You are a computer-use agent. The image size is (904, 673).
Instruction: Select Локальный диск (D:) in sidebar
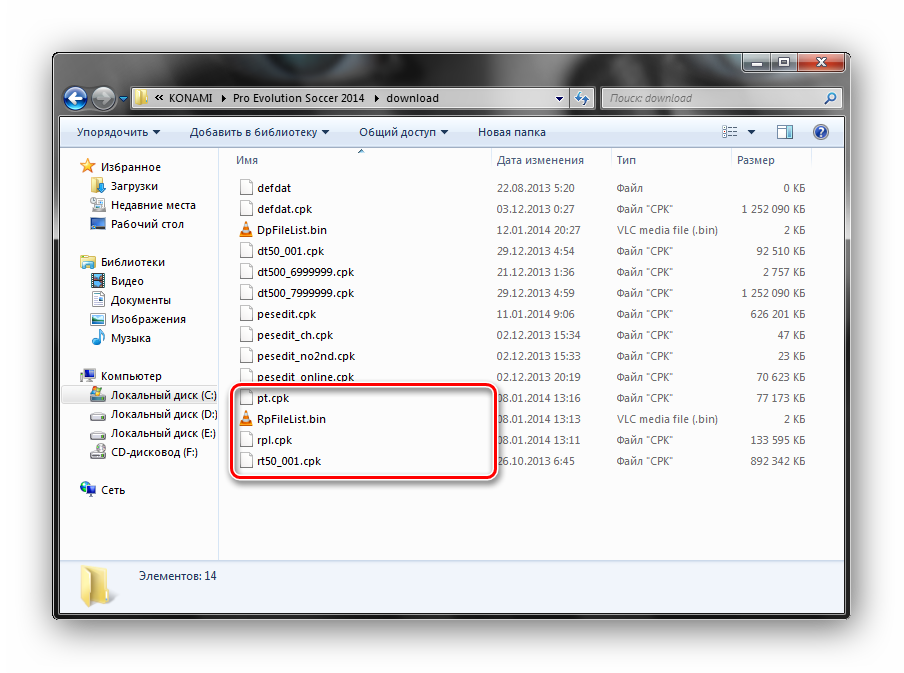[x=163, y=414]
